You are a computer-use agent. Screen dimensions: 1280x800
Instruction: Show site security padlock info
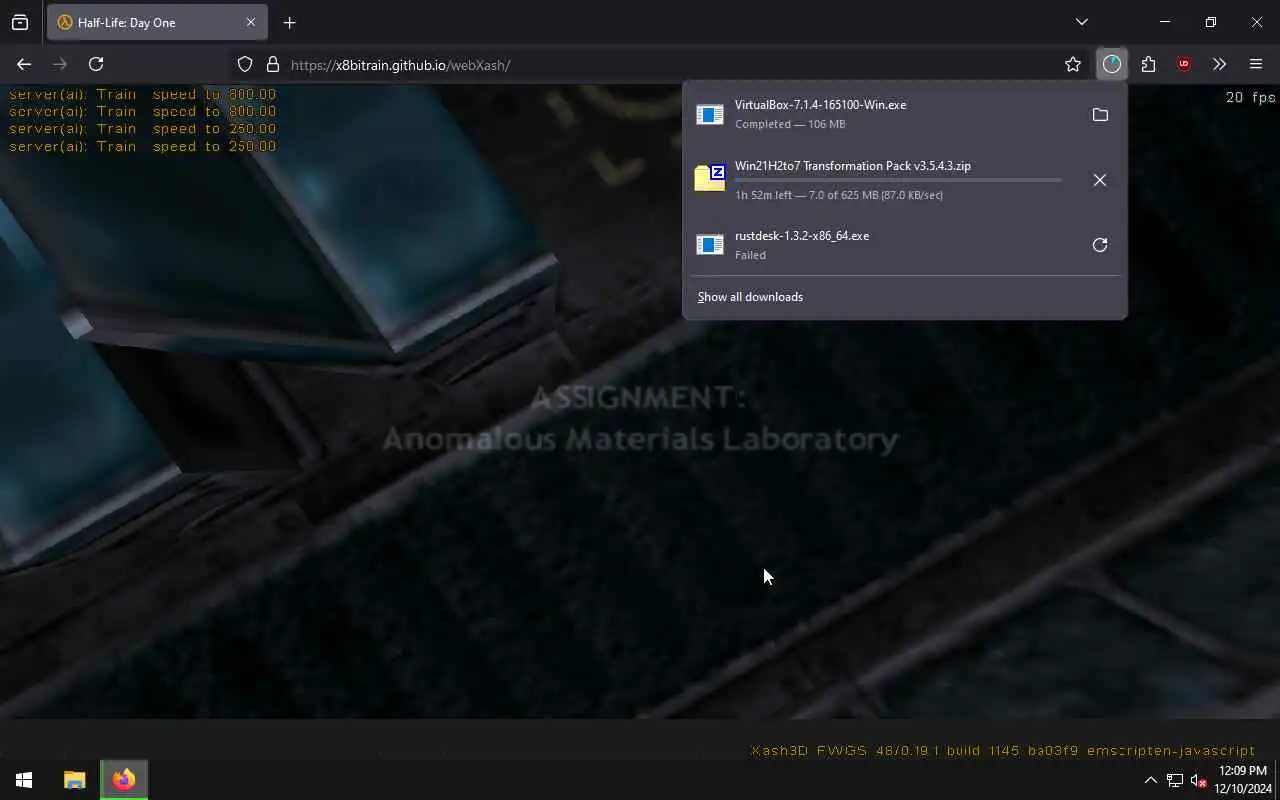[x=272, y=64]
